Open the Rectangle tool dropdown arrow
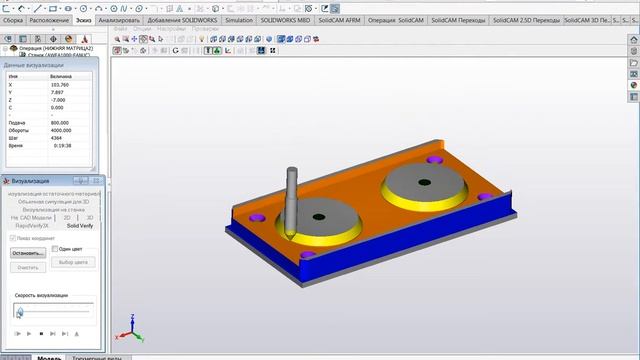 tap(60, 9)
